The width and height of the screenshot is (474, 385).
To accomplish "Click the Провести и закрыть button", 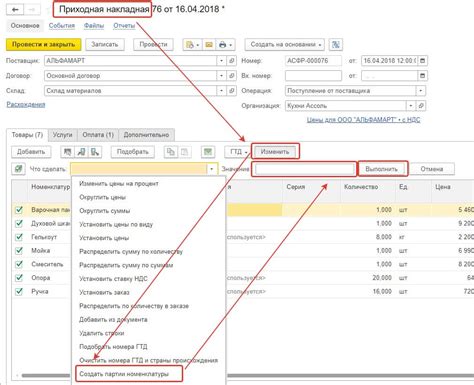I will click(x=43, y=44).
